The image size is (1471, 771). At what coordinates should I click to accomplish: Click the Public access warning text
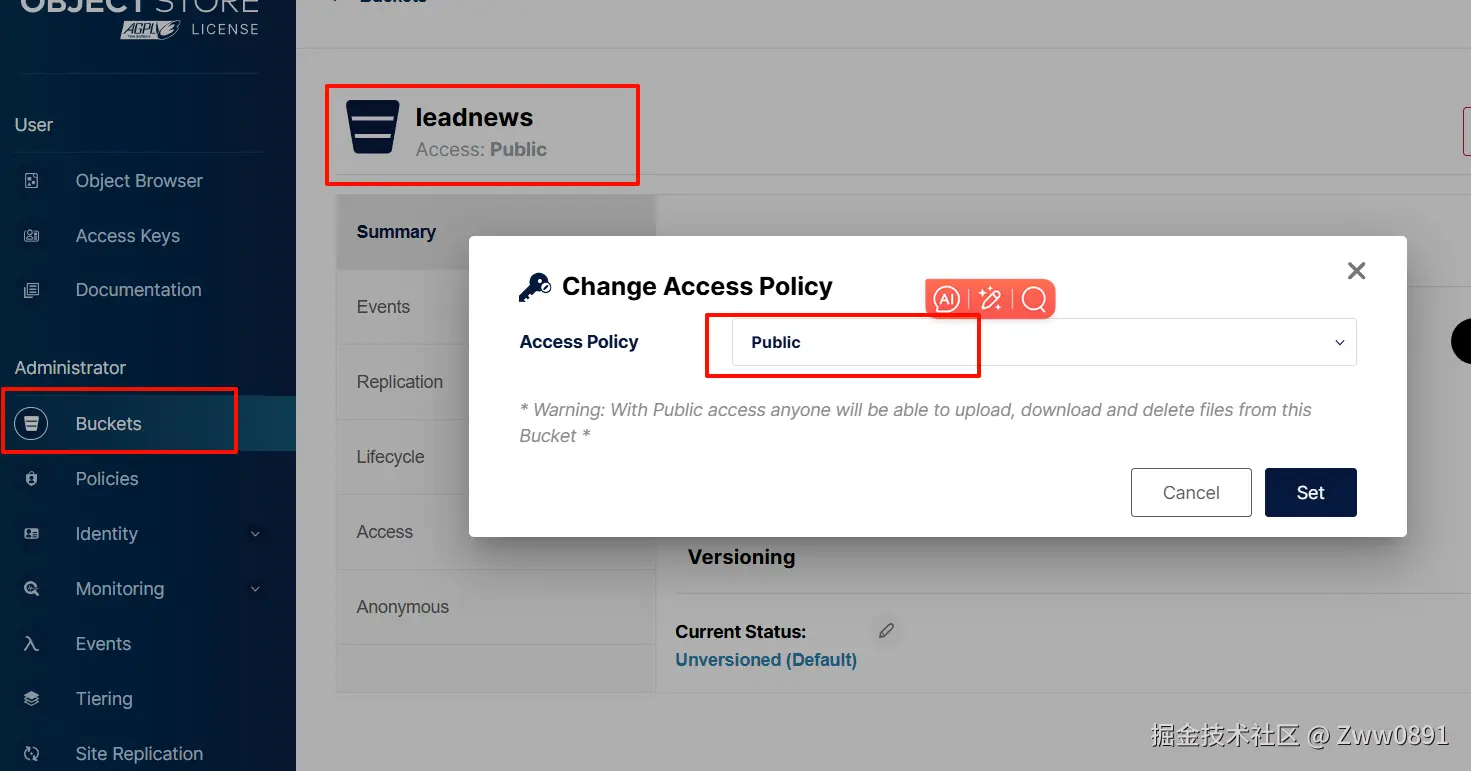pyautogui.click(x=916, y=423)
